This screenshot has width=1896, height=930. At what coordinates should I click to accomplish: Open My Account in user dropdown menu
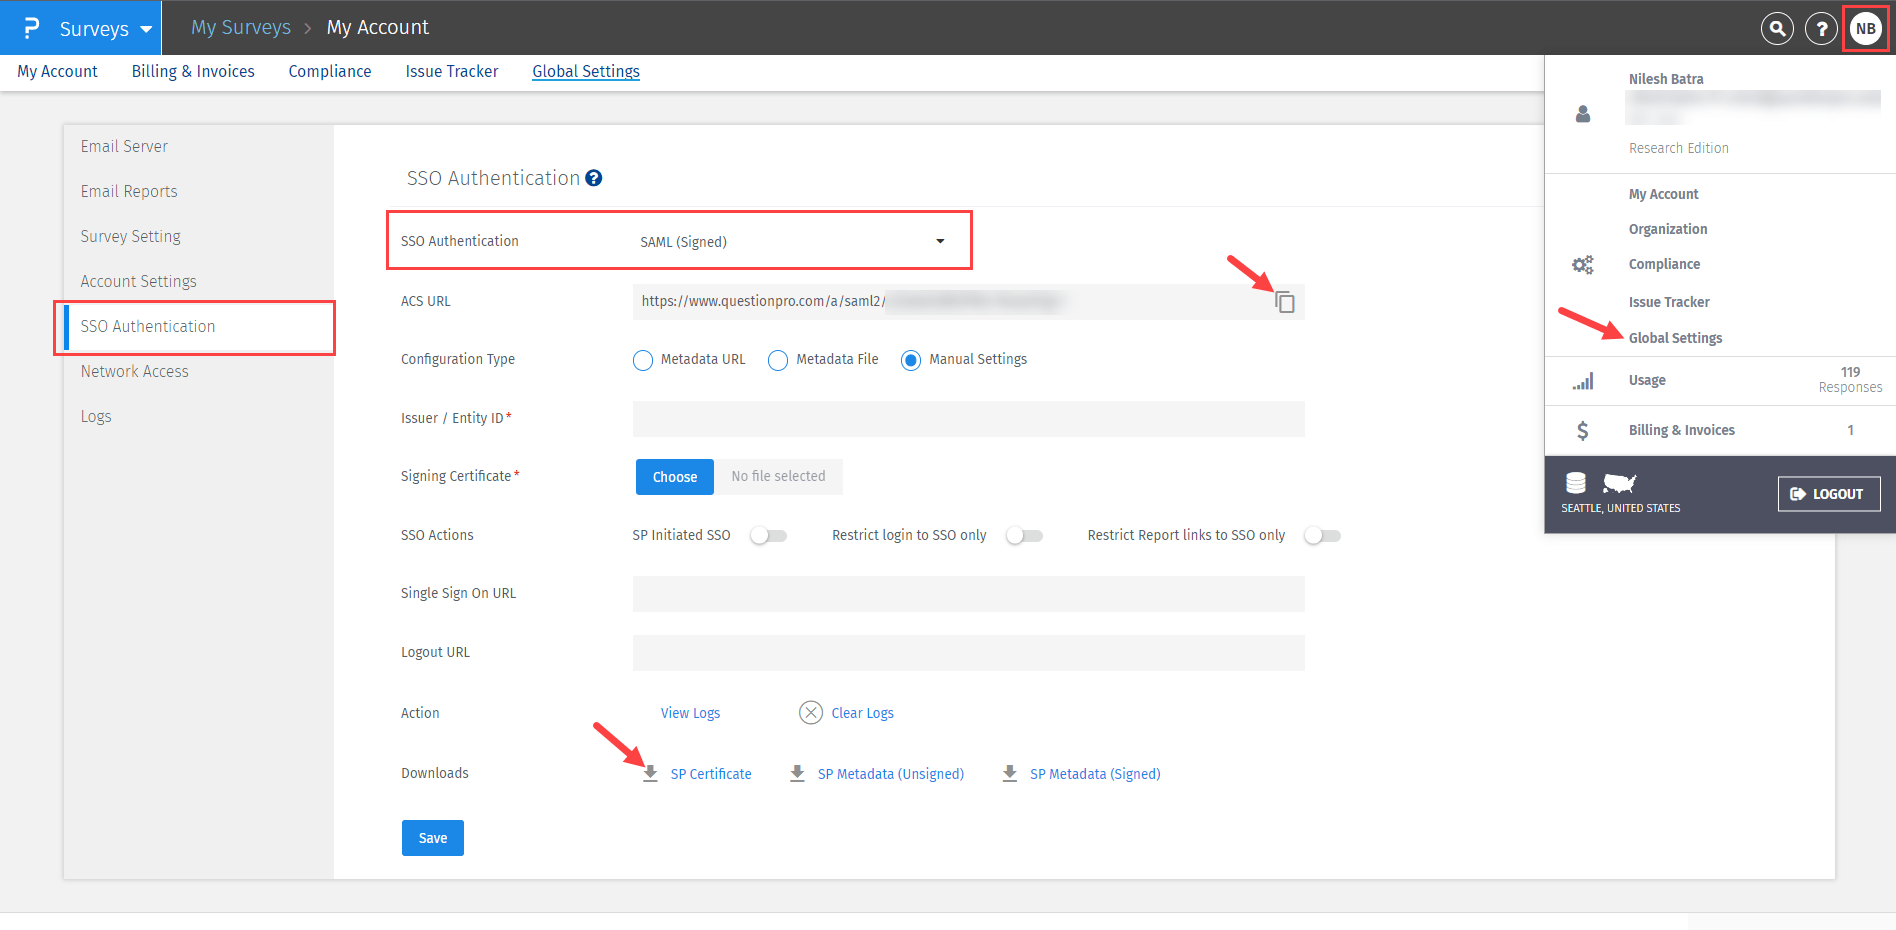point(1664,194)
